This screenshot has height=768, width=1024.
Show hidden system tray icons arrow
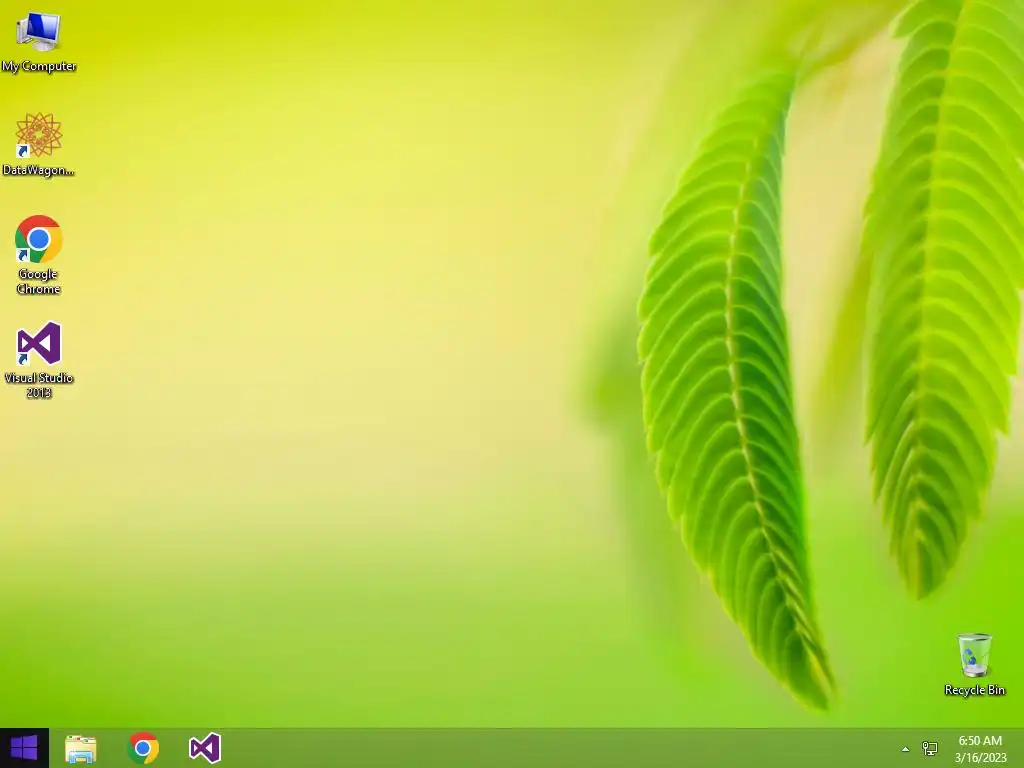pyautogui.click(x=905, y=749)
